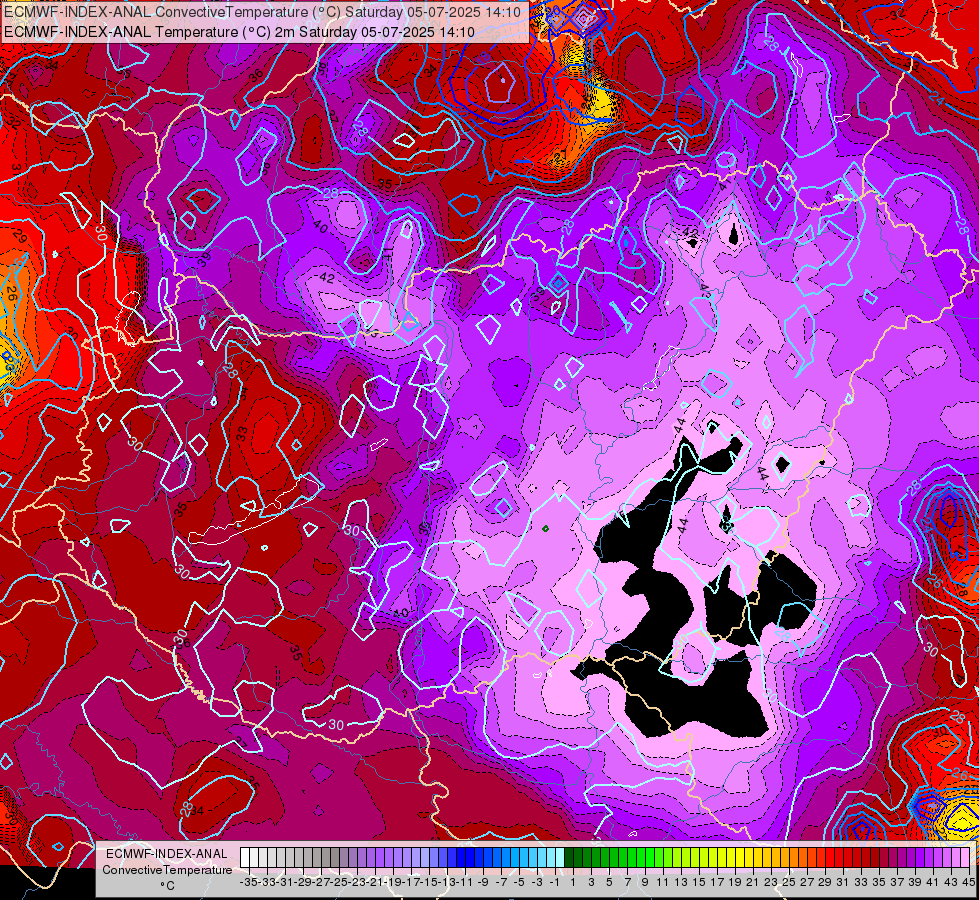Click the 45 value on the legend scale

[x=968, y=882]
